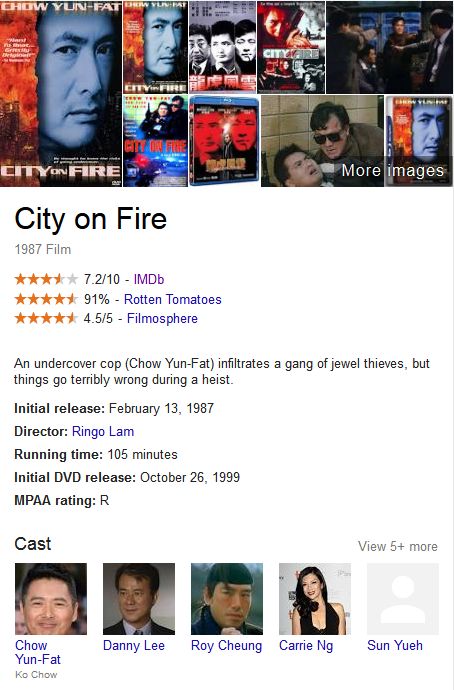Click Carrie Ng's cast photo
Viewport: 454px width, 690px height.
coord(315,599)
